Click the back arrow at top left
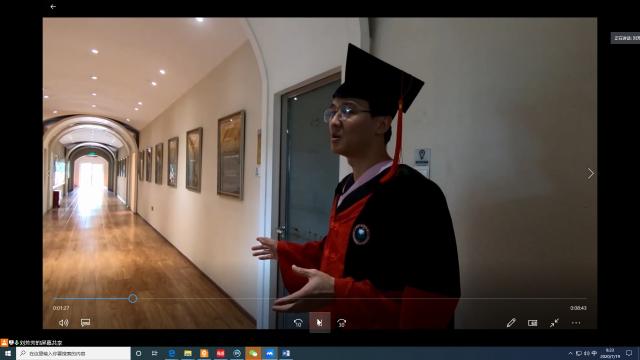 coord(53,7)
